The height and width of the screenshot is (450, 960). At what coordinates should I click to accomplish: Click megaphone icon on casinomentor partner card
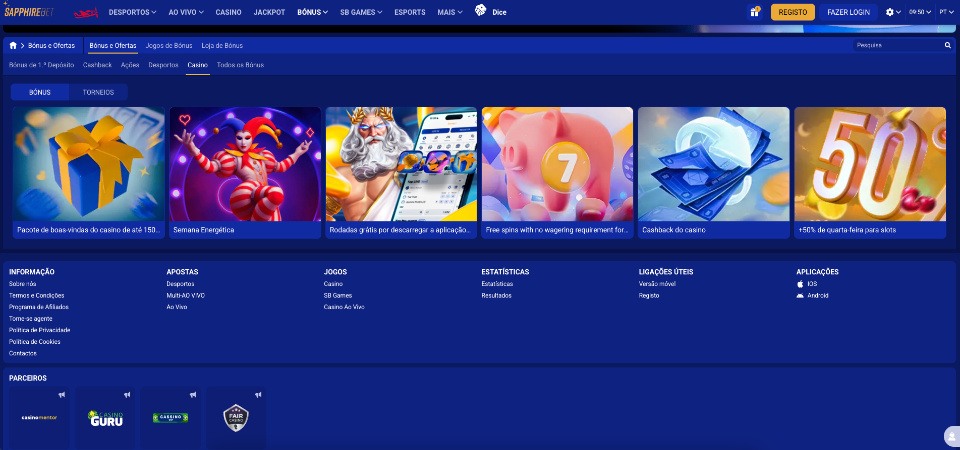tap(61, 395)
